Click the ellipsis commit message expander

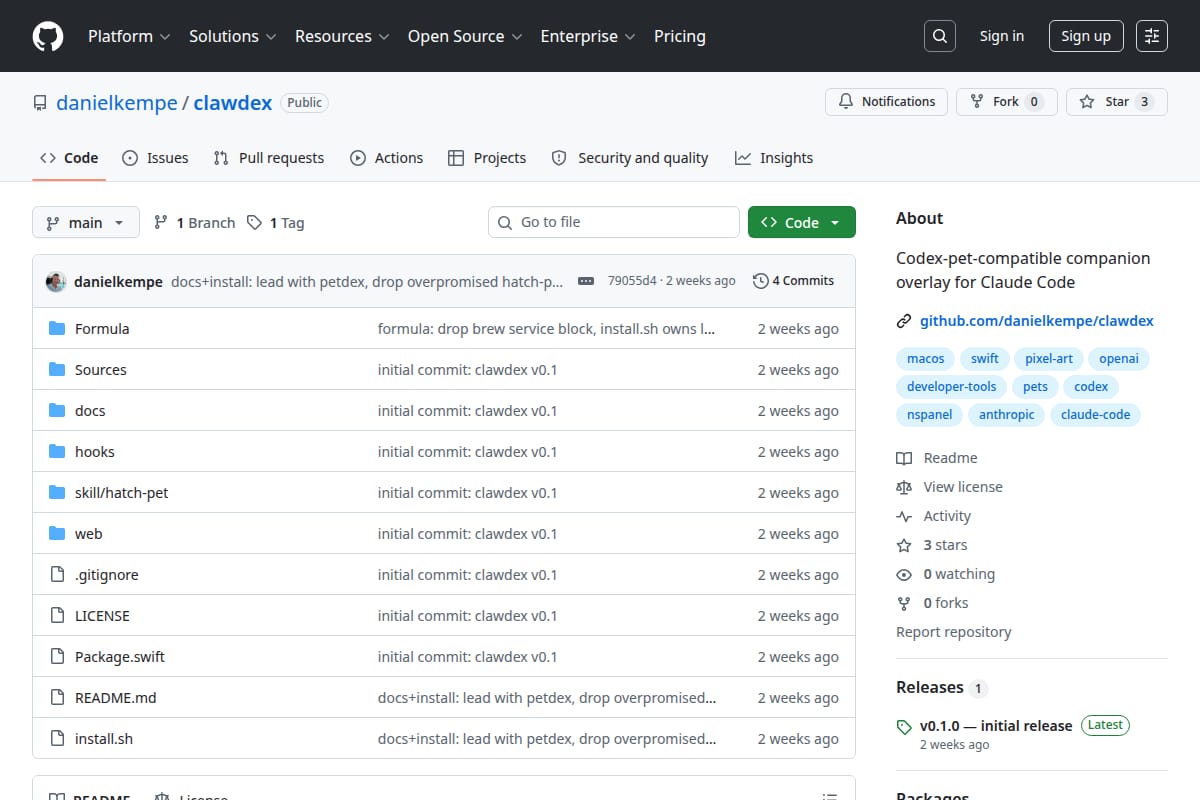(x=586, y=281)
